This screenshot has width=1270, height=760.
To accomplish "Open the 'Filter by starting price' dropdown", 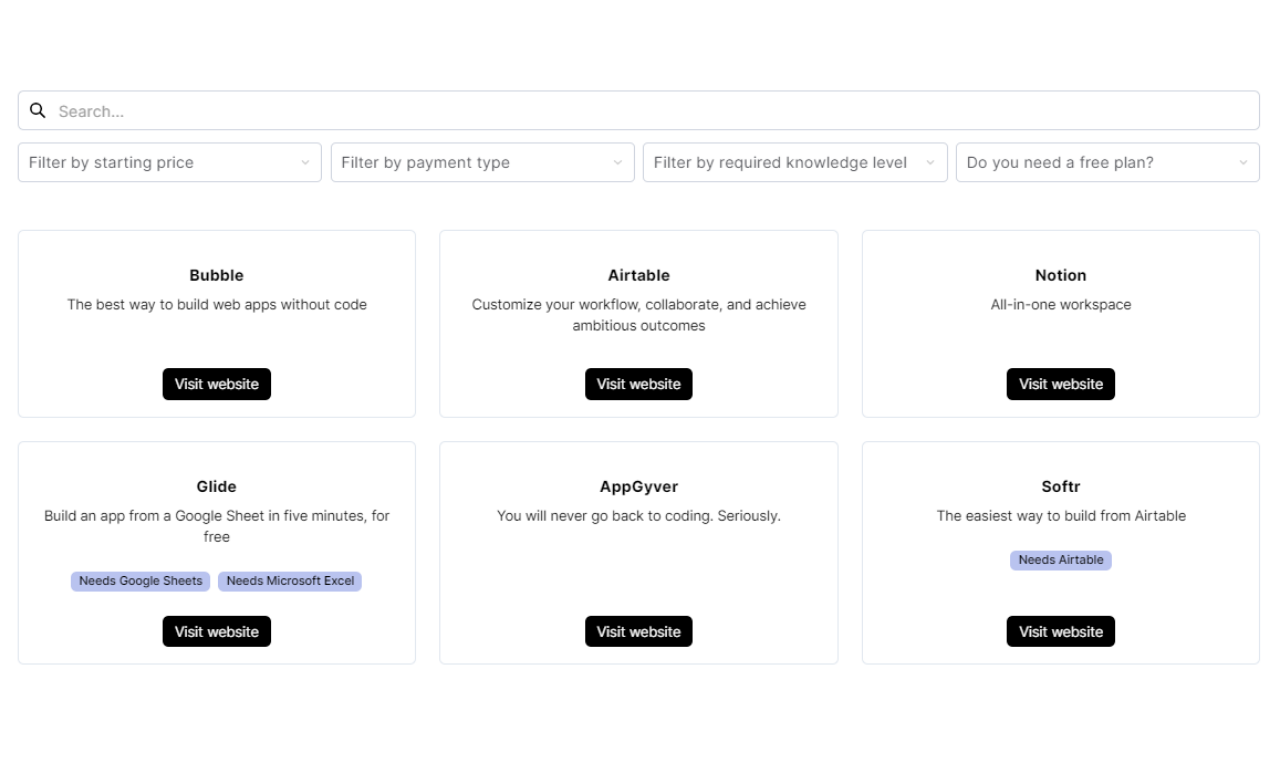I will pos(169,162).
